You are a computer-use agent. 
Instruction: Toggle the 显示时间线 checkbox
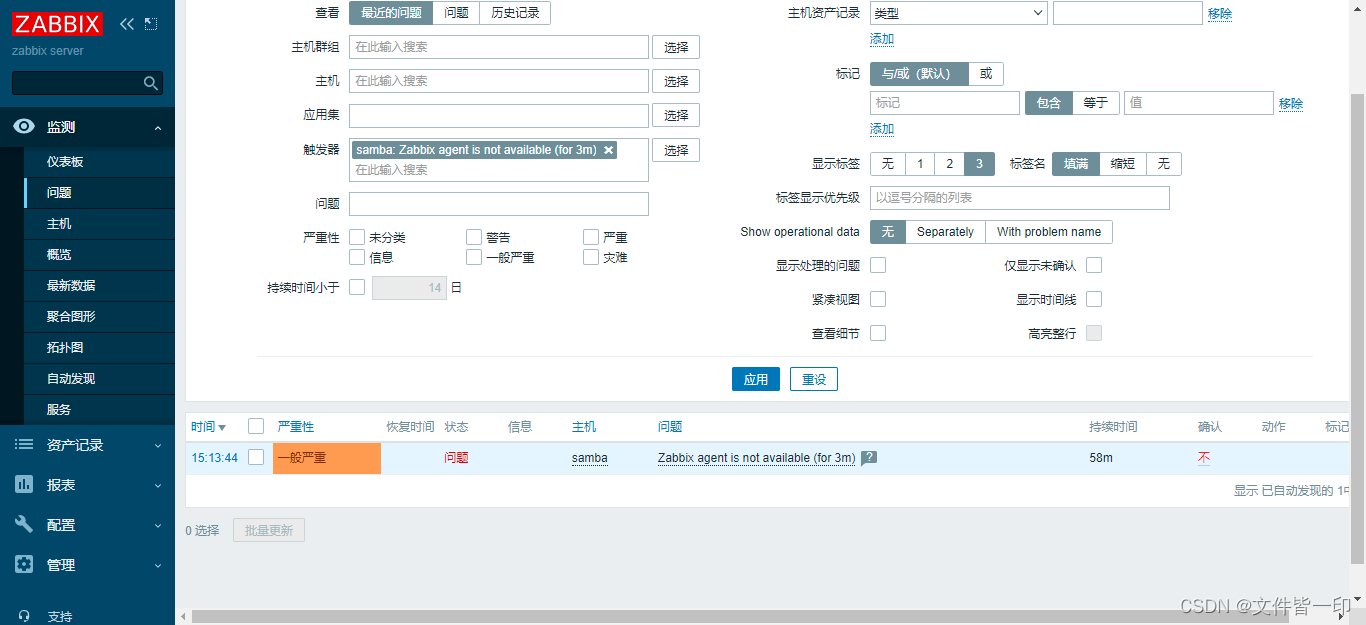coord(1094,299)
